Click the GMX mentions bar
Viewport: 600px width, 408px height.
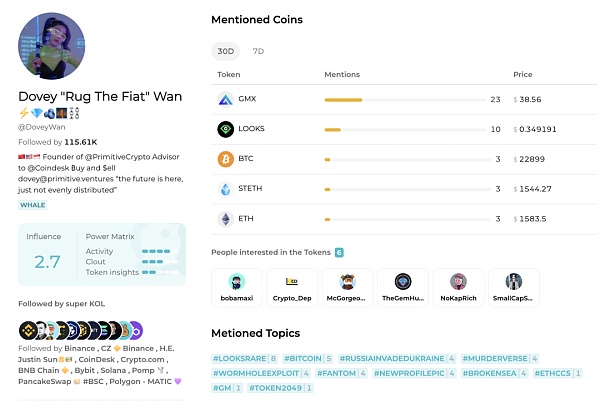coord(343,99)
